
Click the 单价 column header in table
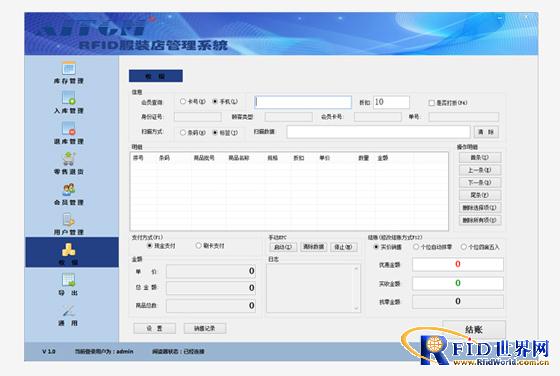point(324,158)
